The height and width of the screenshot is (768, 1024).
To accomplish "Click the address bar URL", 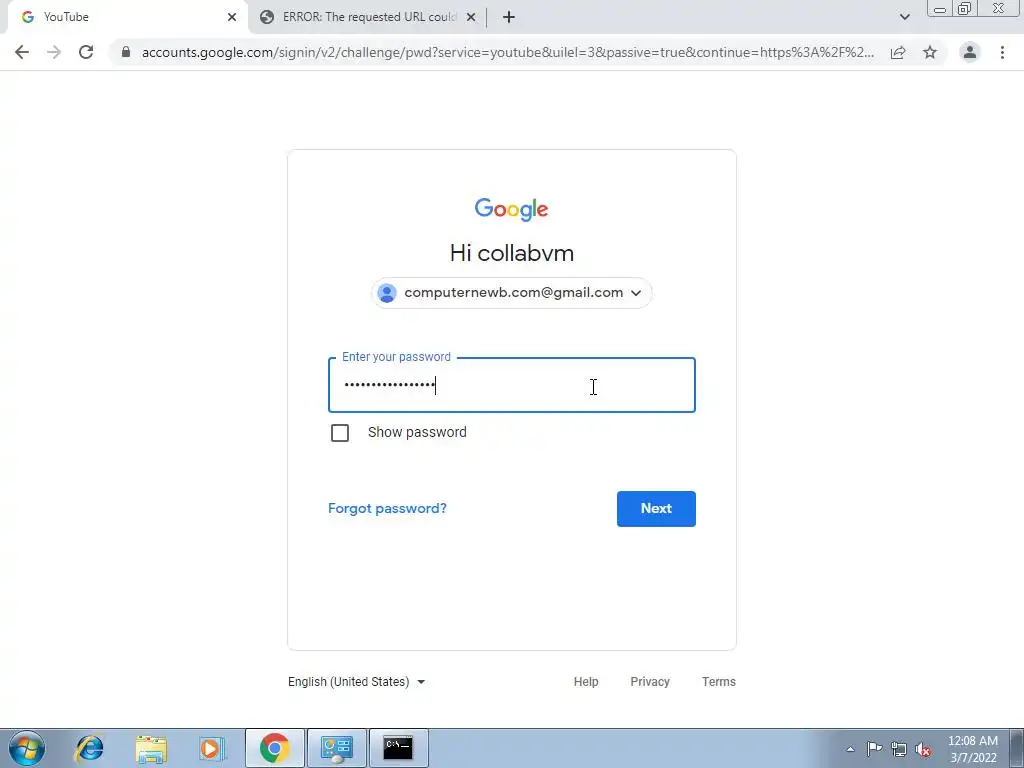I will coord(507,52).
